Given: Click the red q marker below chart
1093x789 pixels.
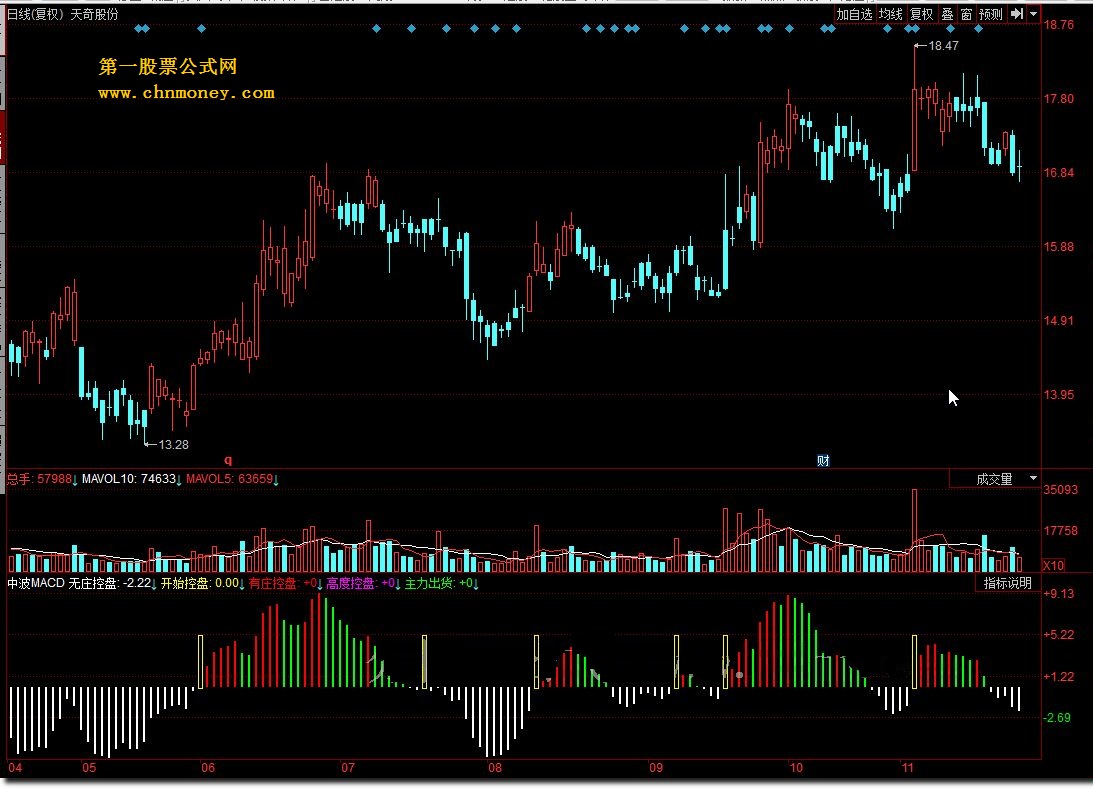Looking at the screenshot, I should point(228,460).
